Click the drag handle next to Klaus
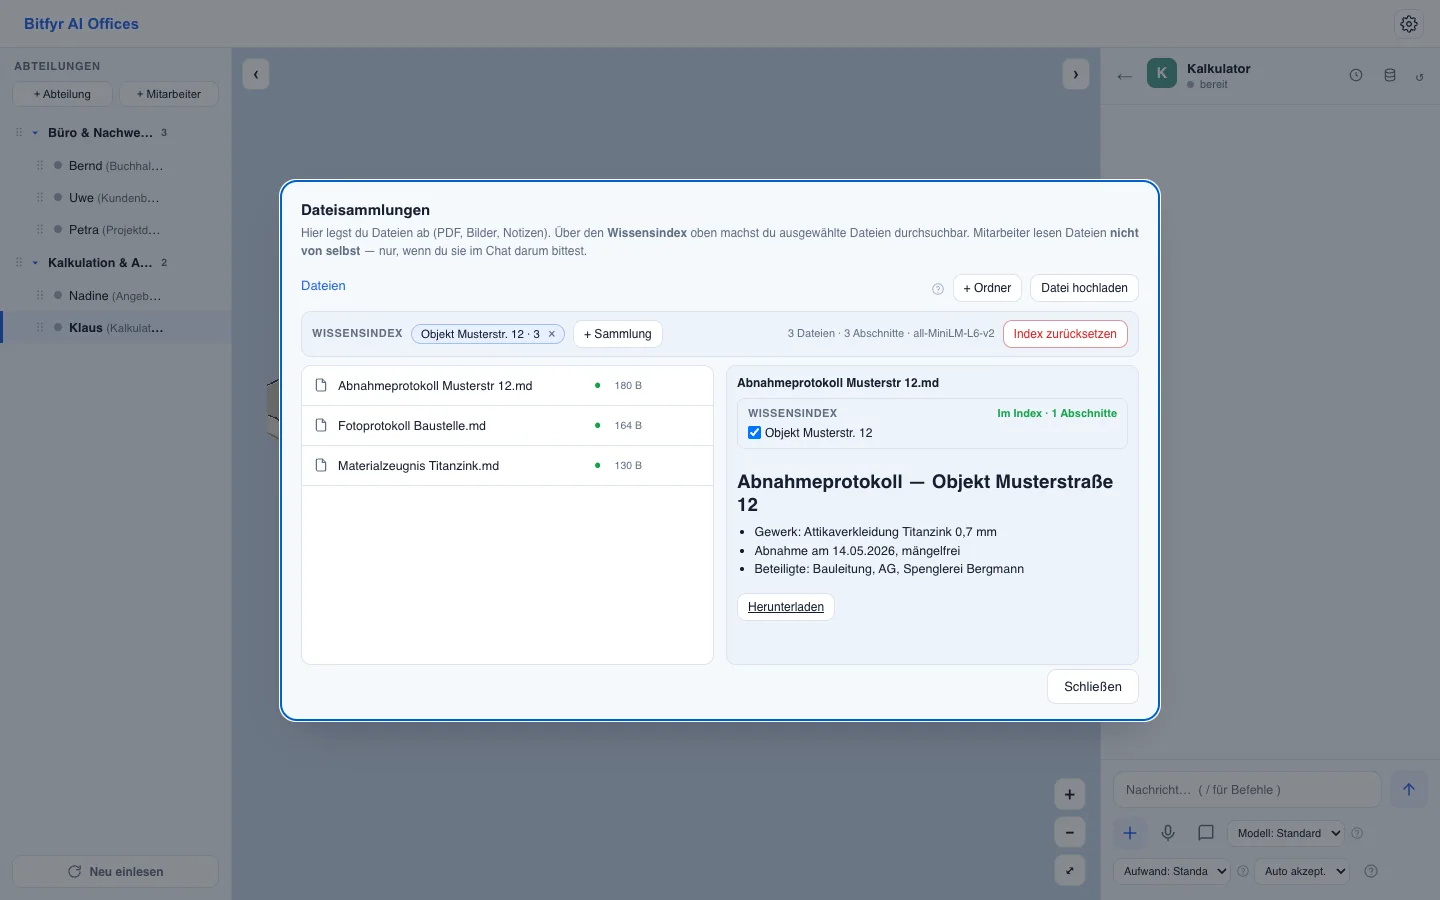The width and height of the screenshot is (1440, 900). [40, 328]
